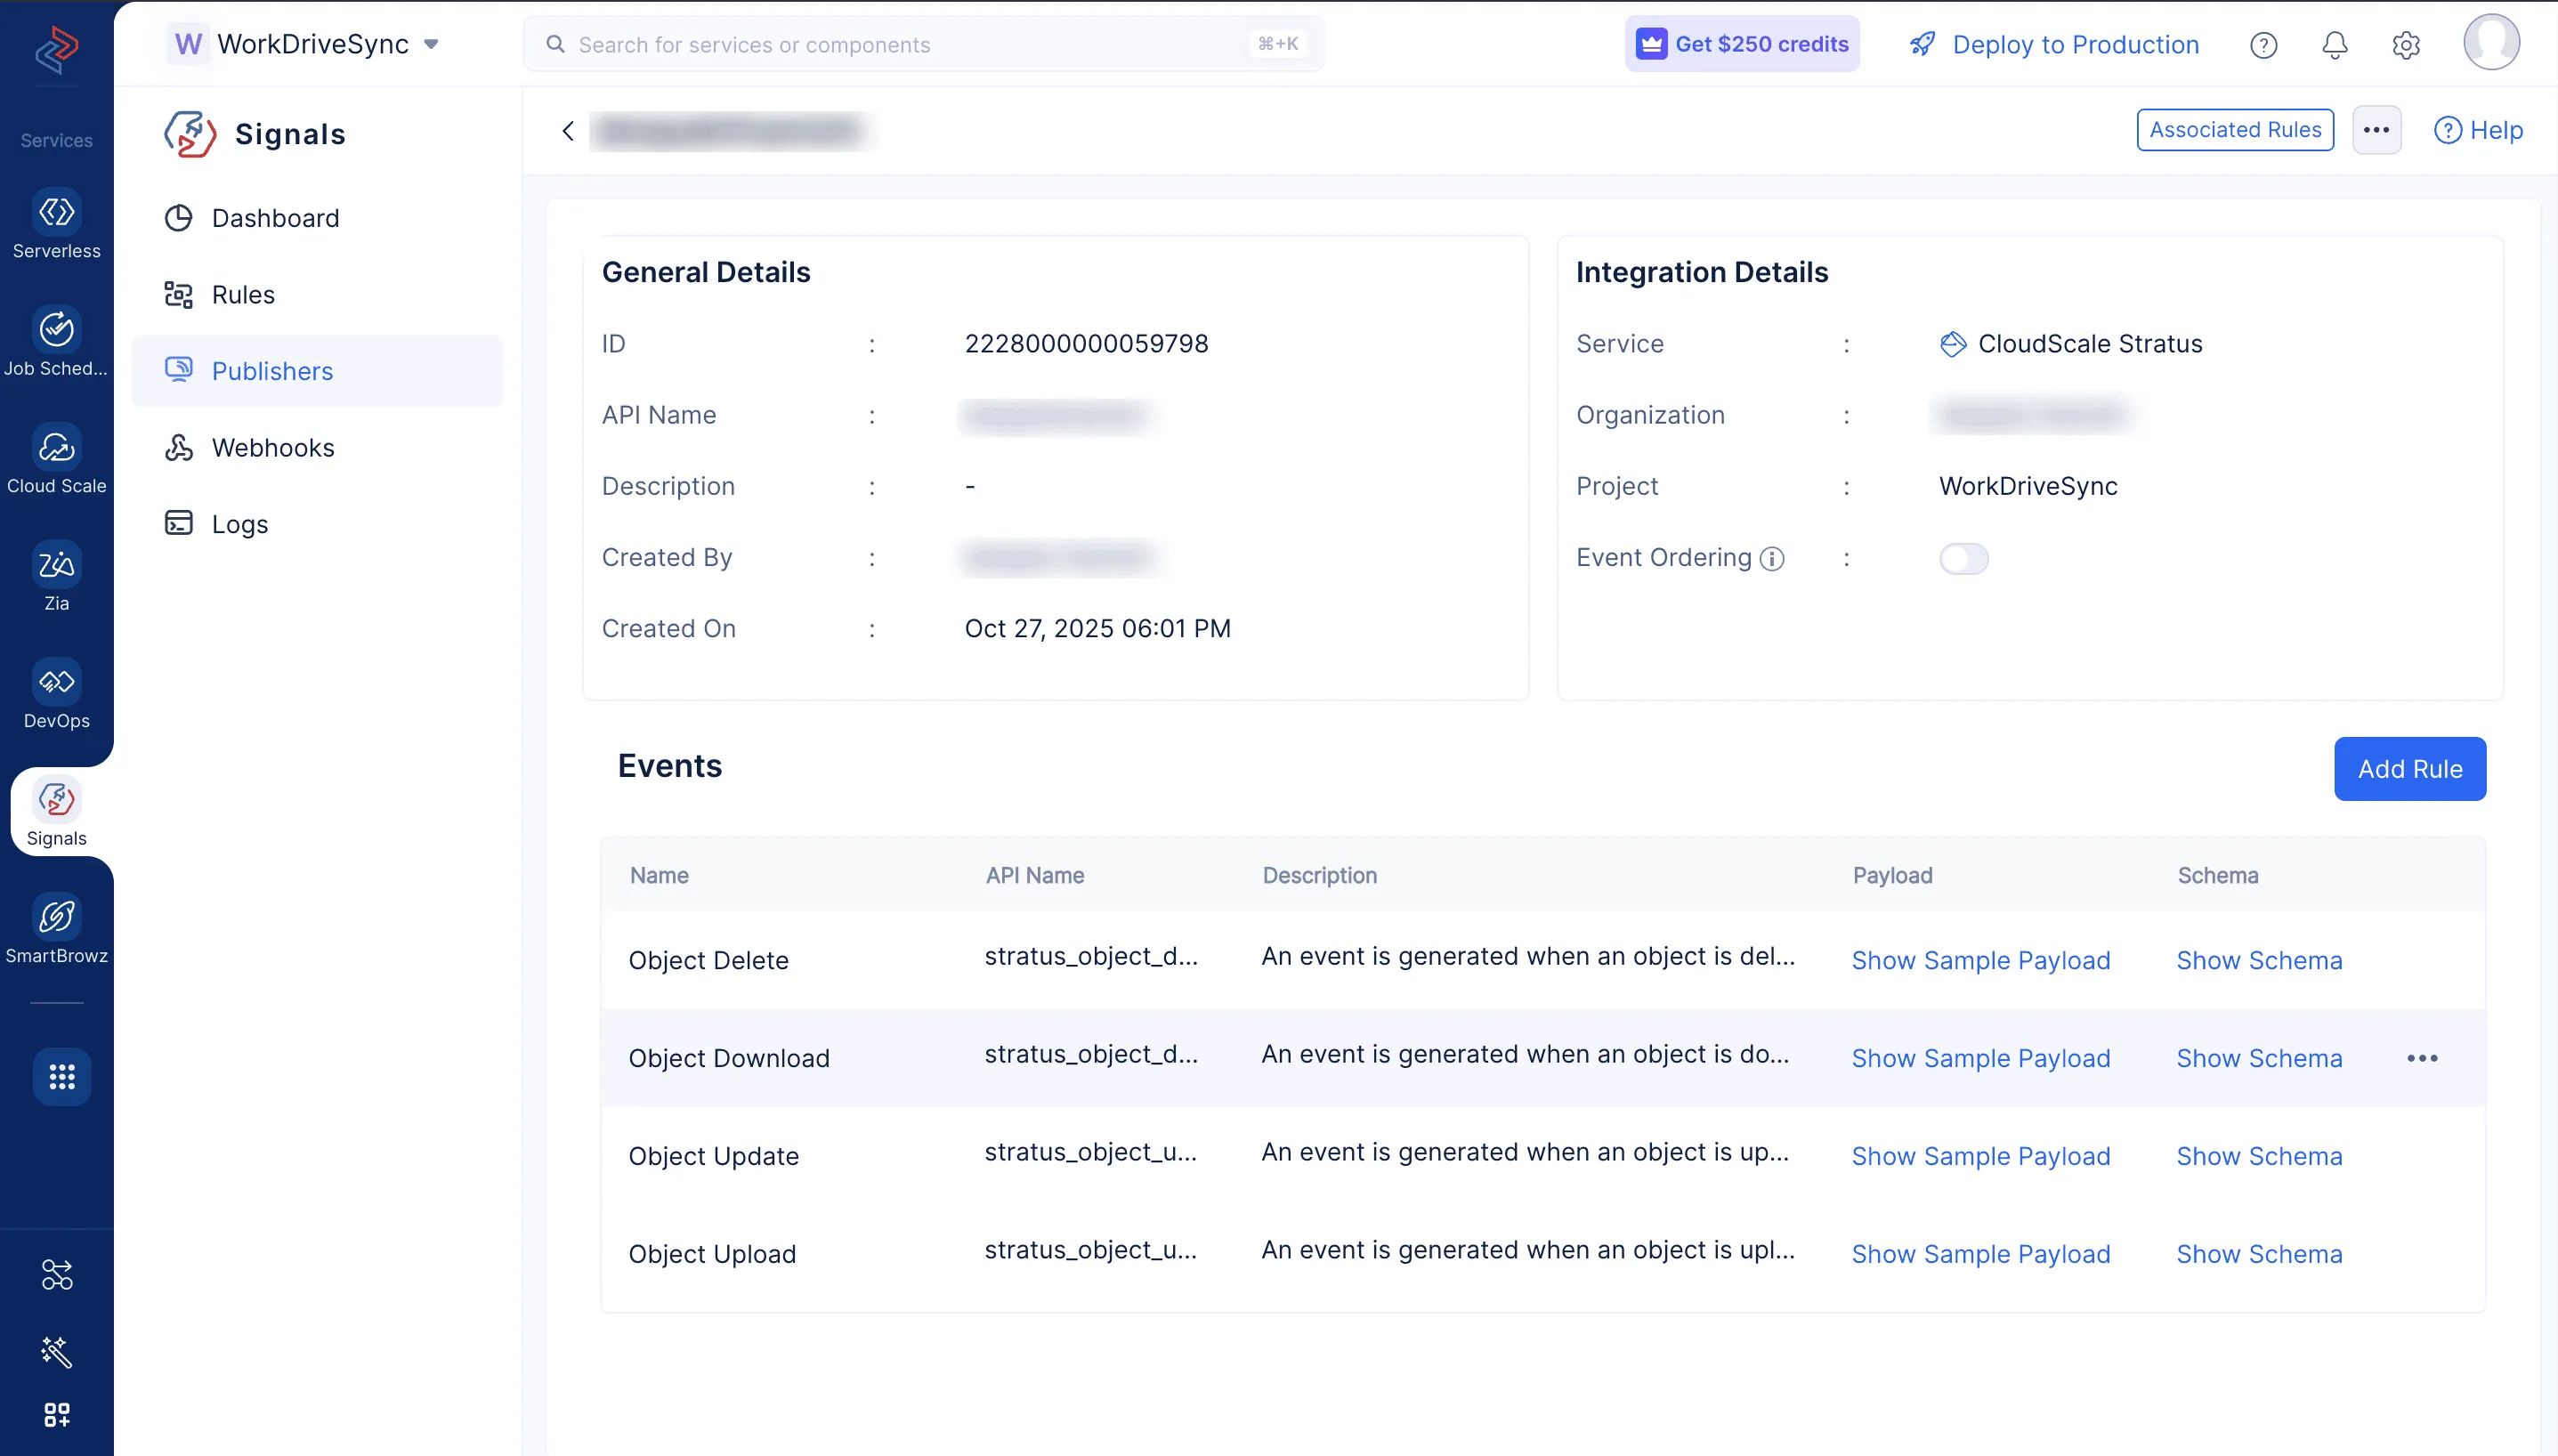Open the SmartBrowz service icon
The height and width of the screenshot is (1456, 2558).
[x=56, y=918]
